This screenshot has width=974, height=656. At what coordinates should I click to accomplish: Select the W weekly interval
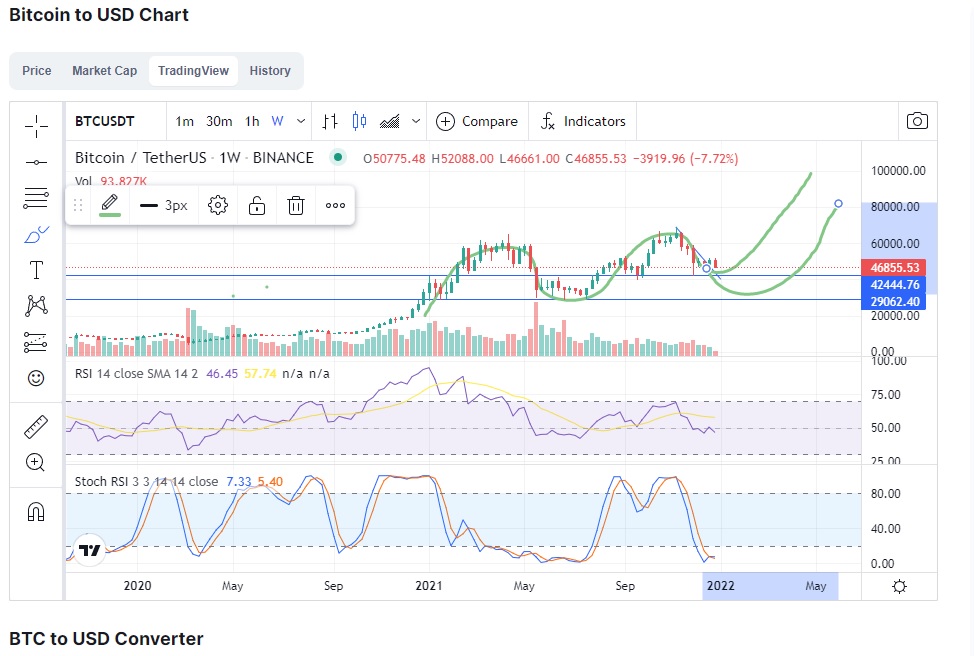coord(278,121)
